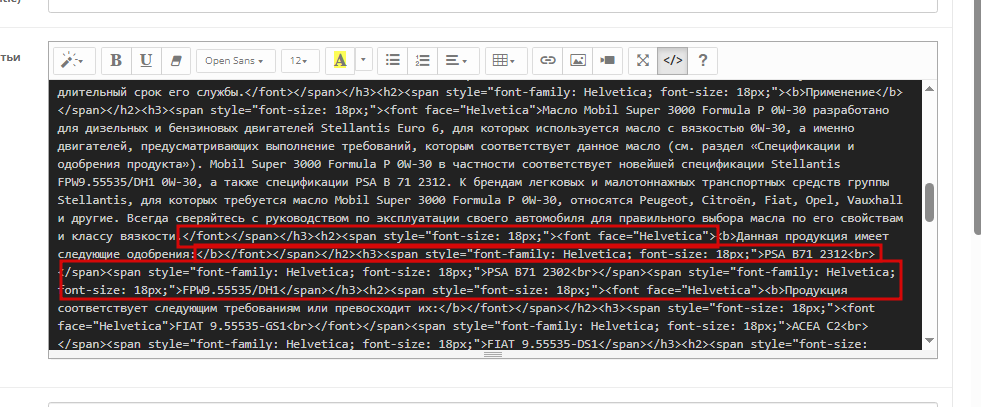The width and height of the screenshot is (981, 407).
Task: Open the magic wand Style menu
Action: point(74,61)
